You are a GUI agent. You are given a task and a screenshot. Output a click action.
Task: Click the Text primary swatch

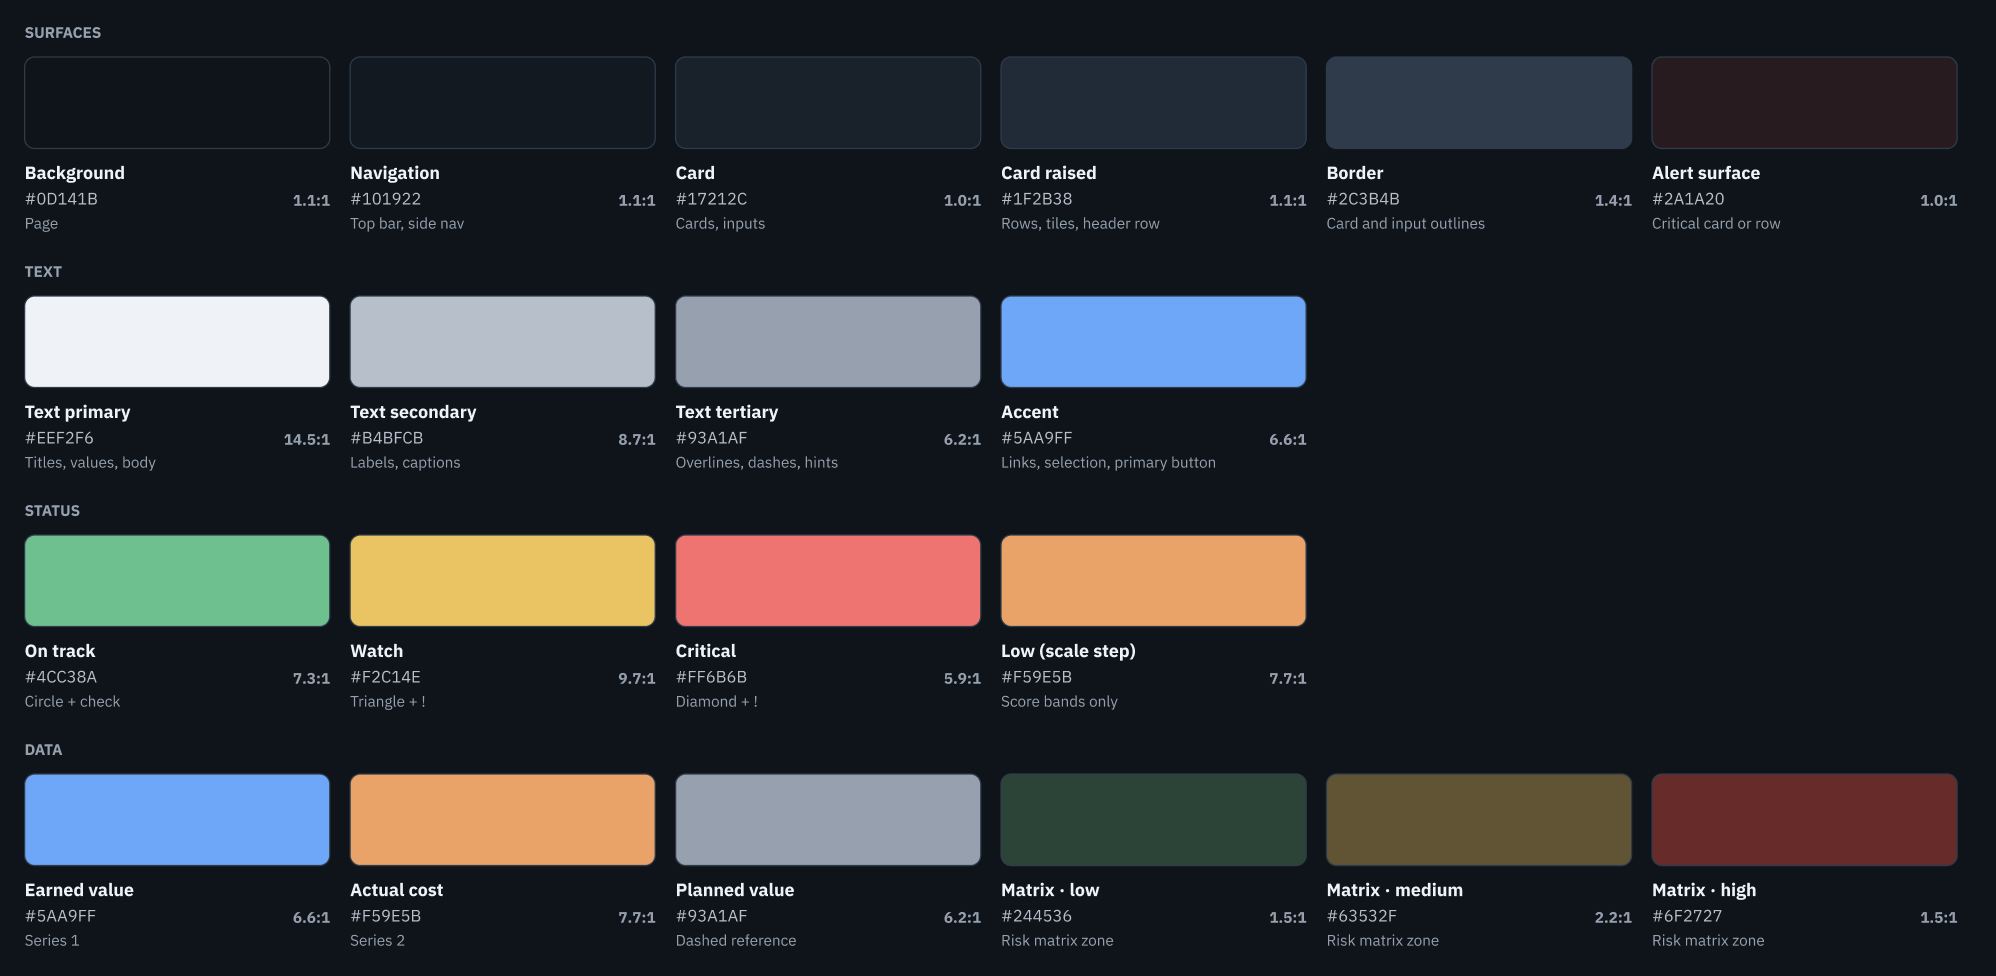click(x=177, y=342)
